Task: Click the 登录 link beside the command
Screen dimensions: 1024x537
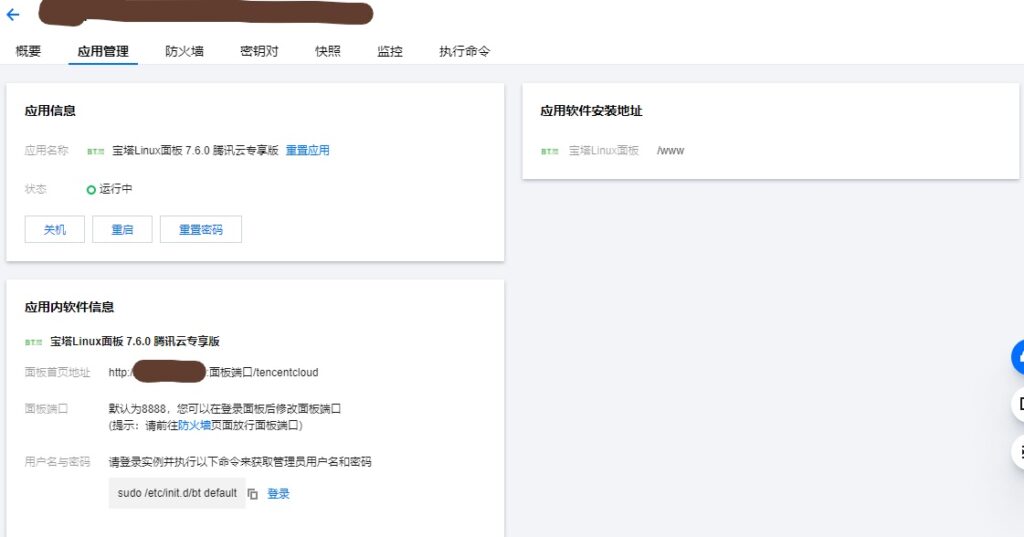Action: point(278,494)
